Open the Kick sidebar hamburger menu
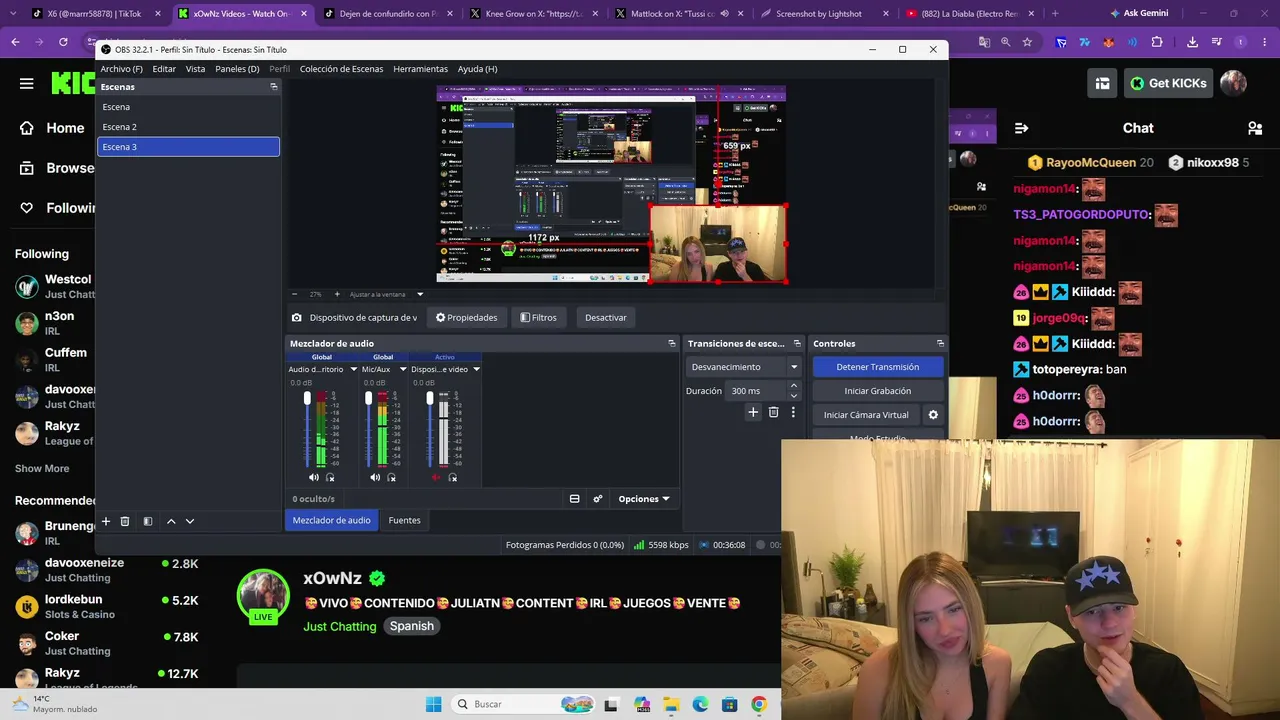Viewport: 1280px width, 720px height. point(27,84)
